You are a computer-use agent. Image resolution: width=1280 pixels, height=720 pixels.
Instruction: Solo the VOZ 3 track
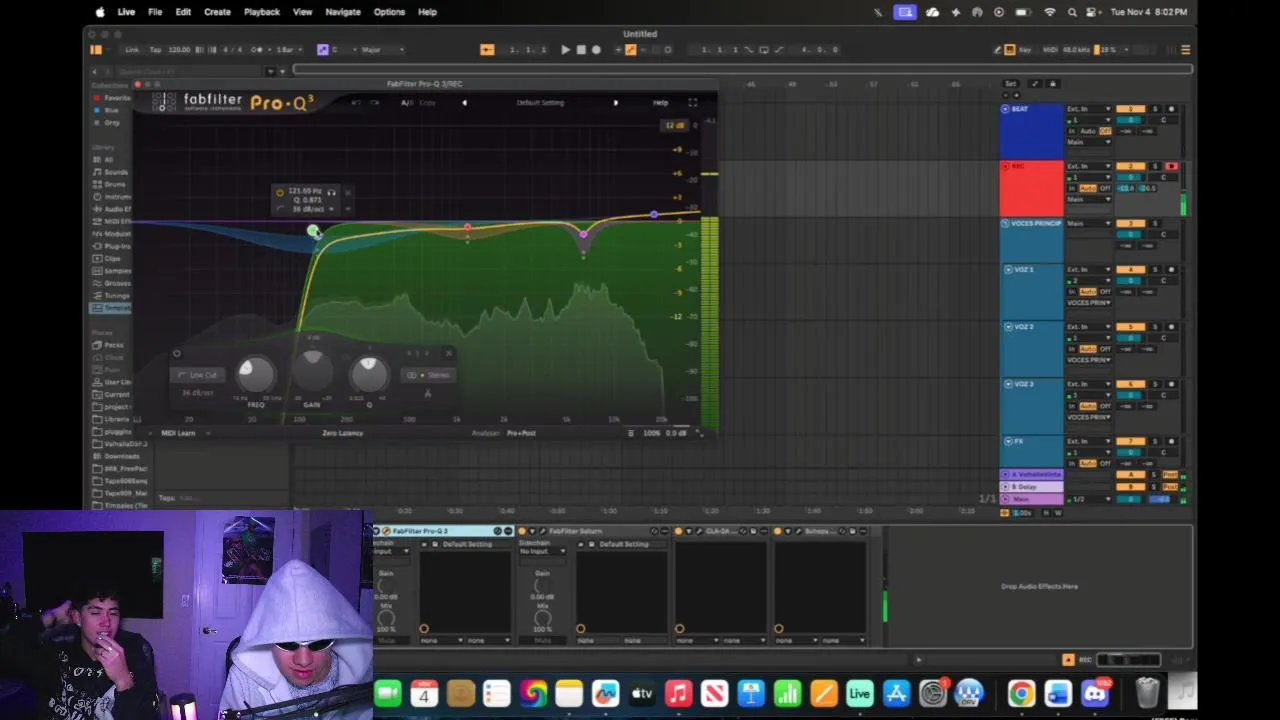tap(1155, 384)
